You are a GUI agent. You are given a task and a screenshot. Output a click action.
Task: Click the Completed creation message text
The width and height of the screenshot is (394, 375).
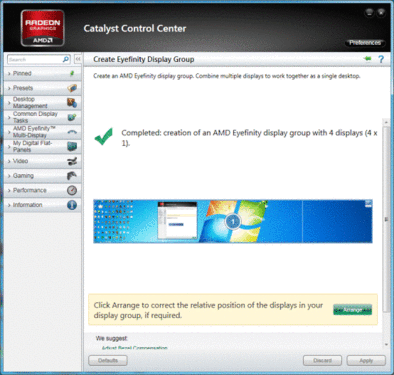(x=249, y=138)
